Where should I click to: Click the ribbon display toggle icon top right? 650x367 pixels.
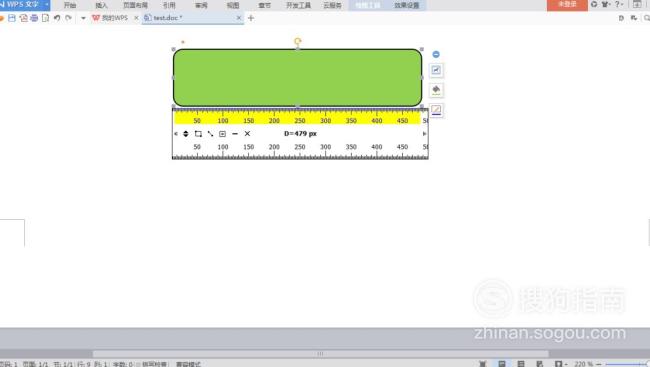(x=637, y=5)
